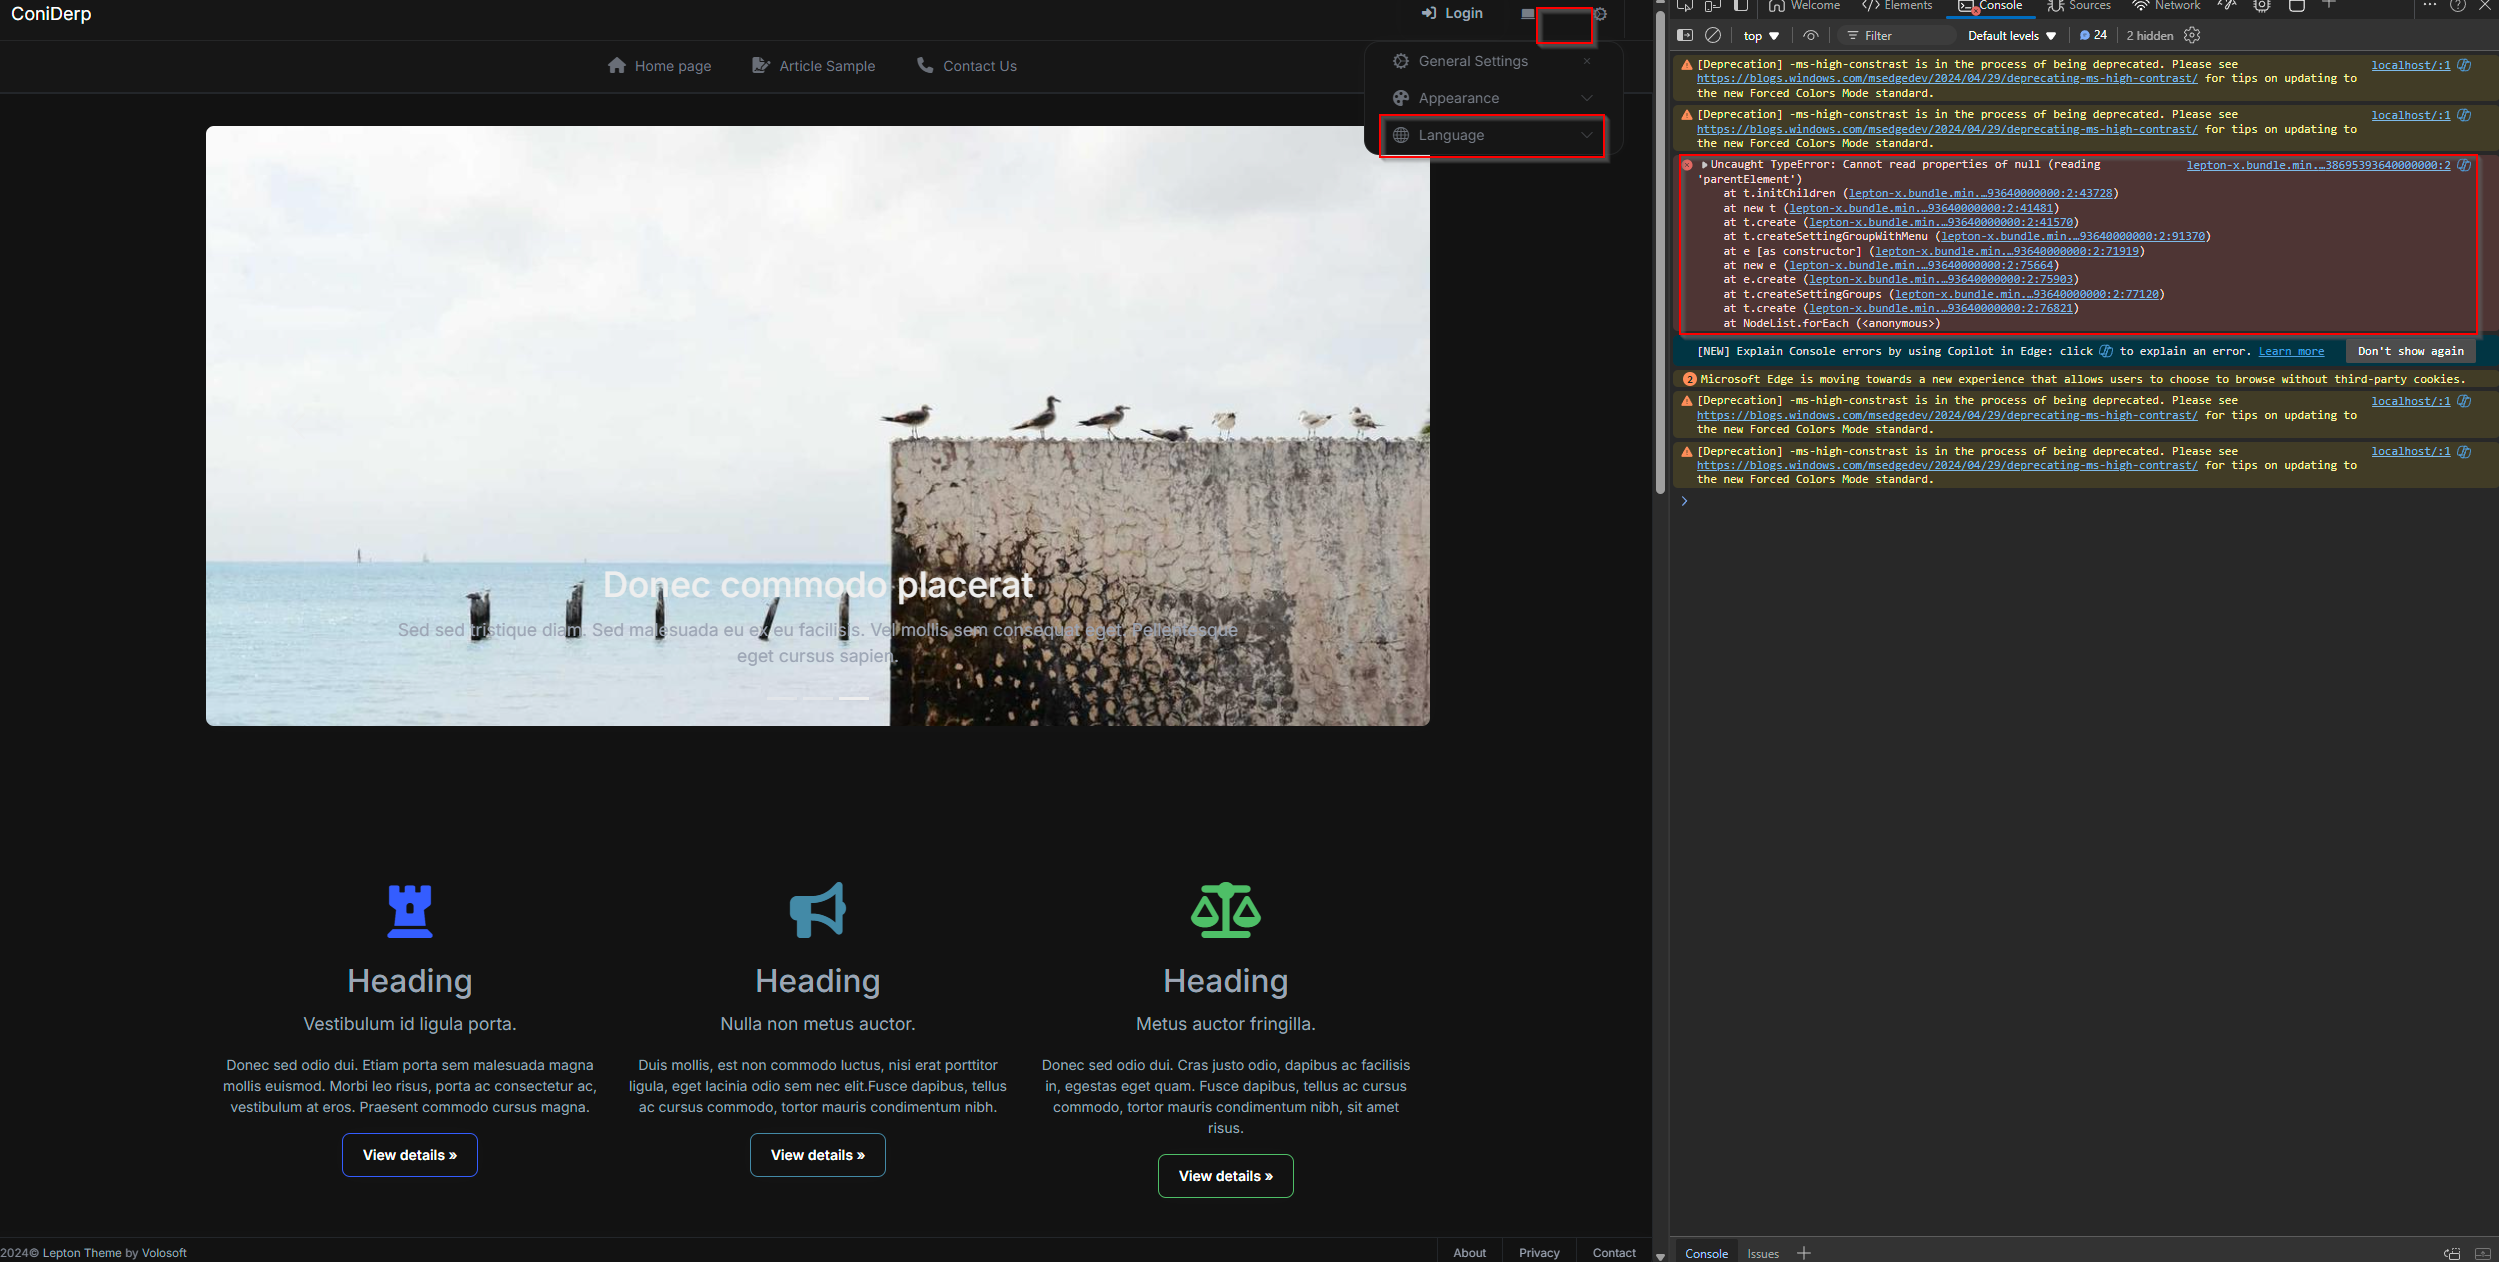Open the Issues tab in bottom drawer
The width and height of the screenshot is (2499, 1262).
1762,1253
